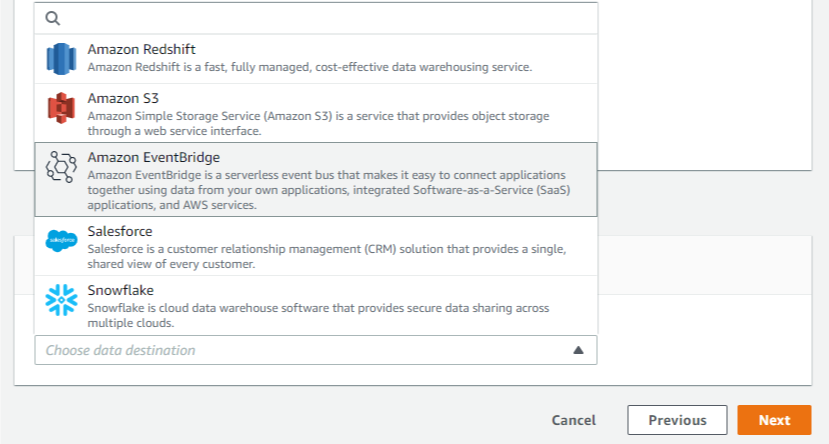Go back with the Previous button
Viewport: 829px width, 444px height.
pos(677,420)
